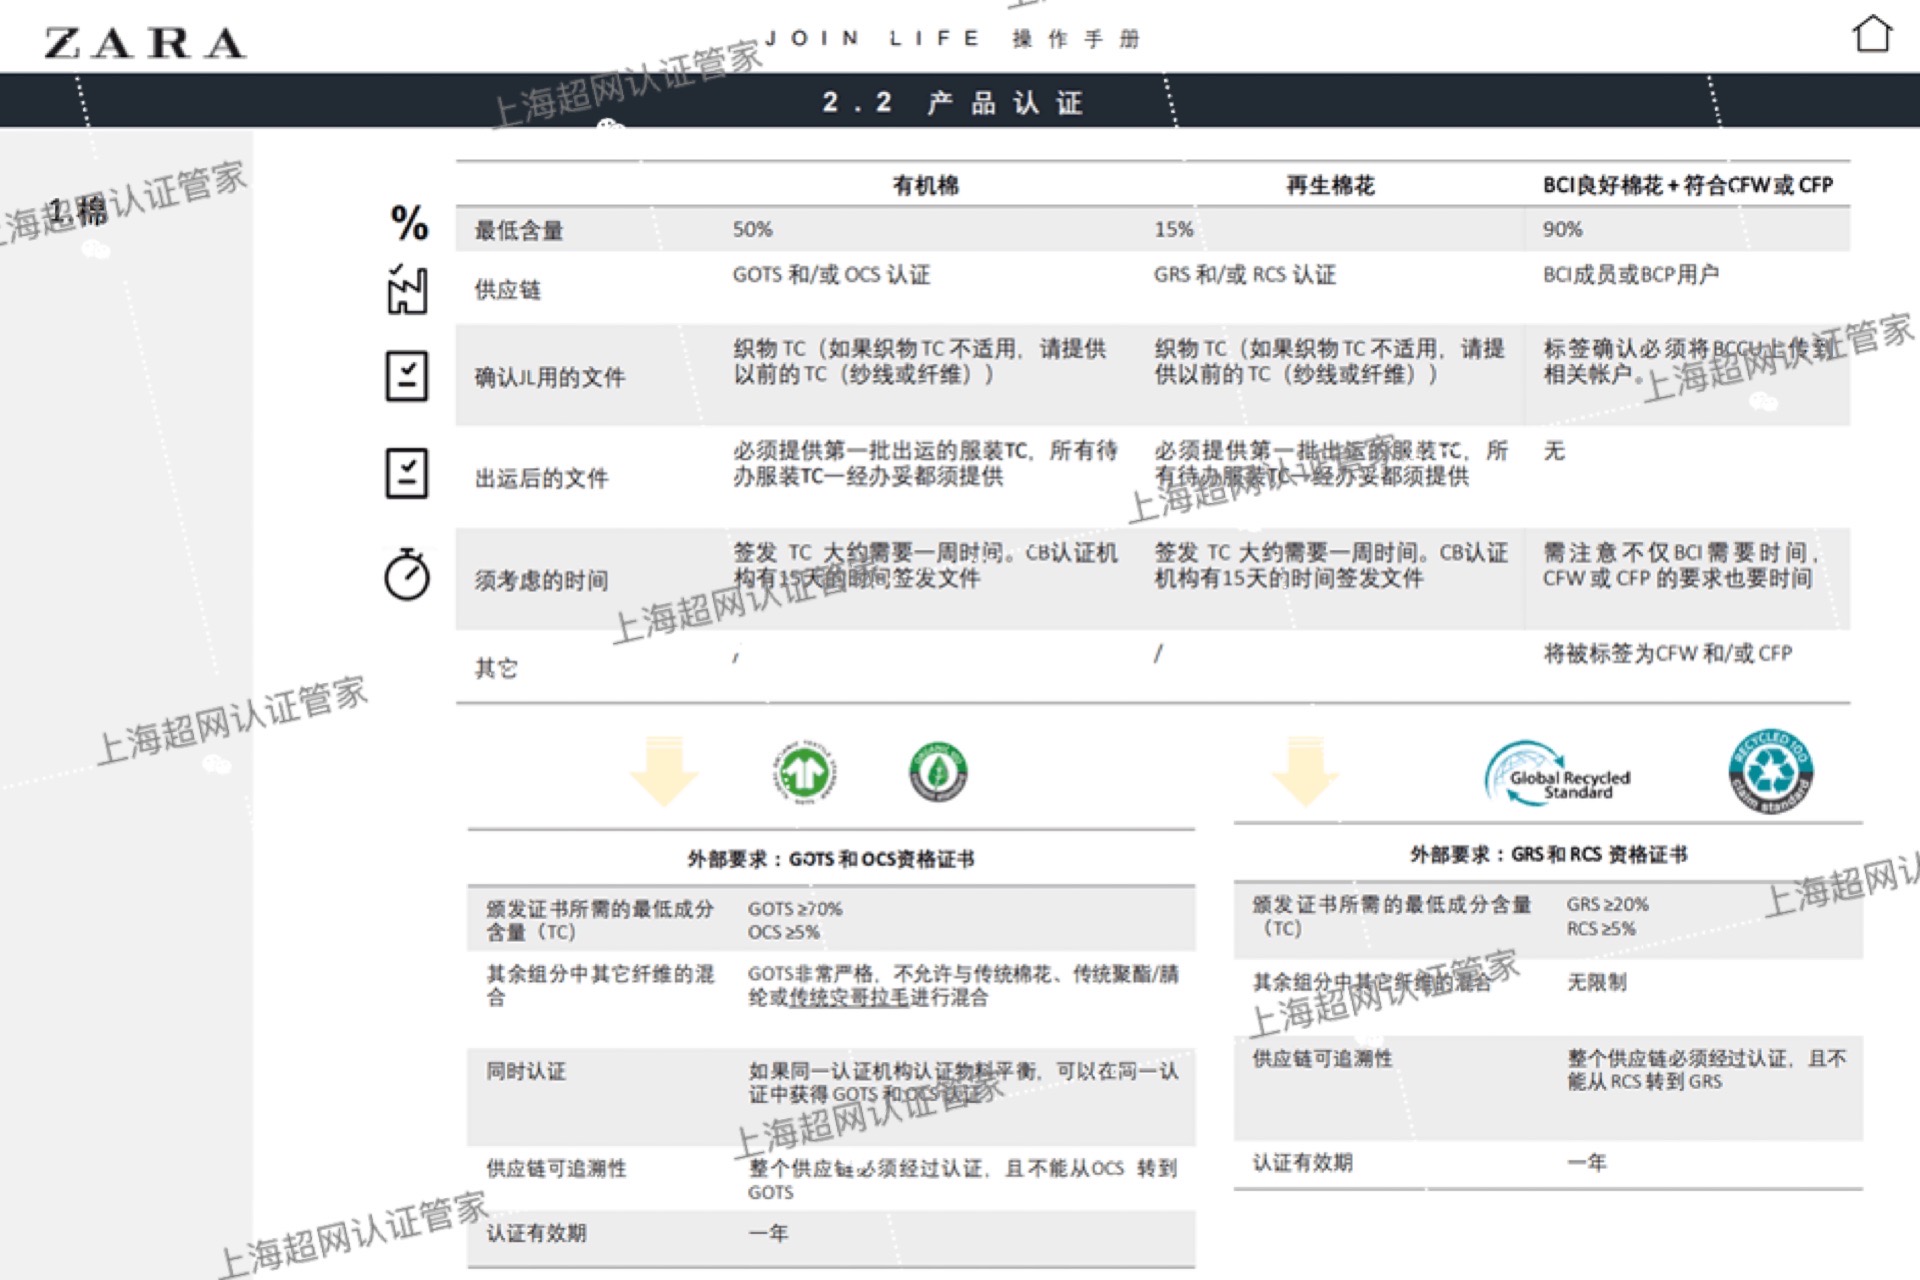Click 供应链可追溯性 in GOTS table
Image resolution: width=1920 pixels, height=1280 pixels.
click(557, 1168)
